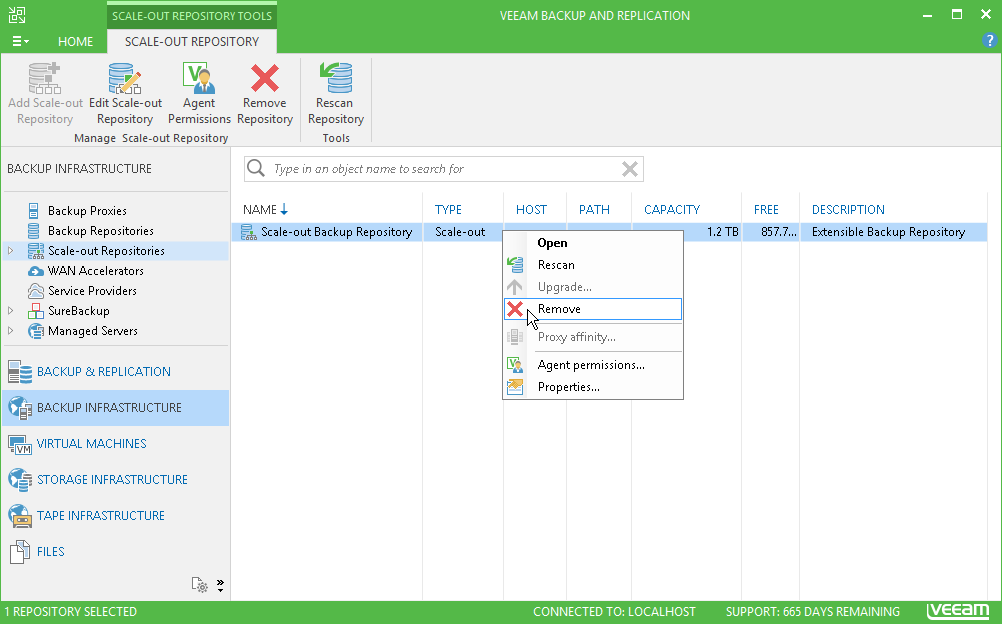Screen dimensions: 1002x624
Task: Select the SCALE-OUT REPOSITORY tab
Action: coord(192,42)
